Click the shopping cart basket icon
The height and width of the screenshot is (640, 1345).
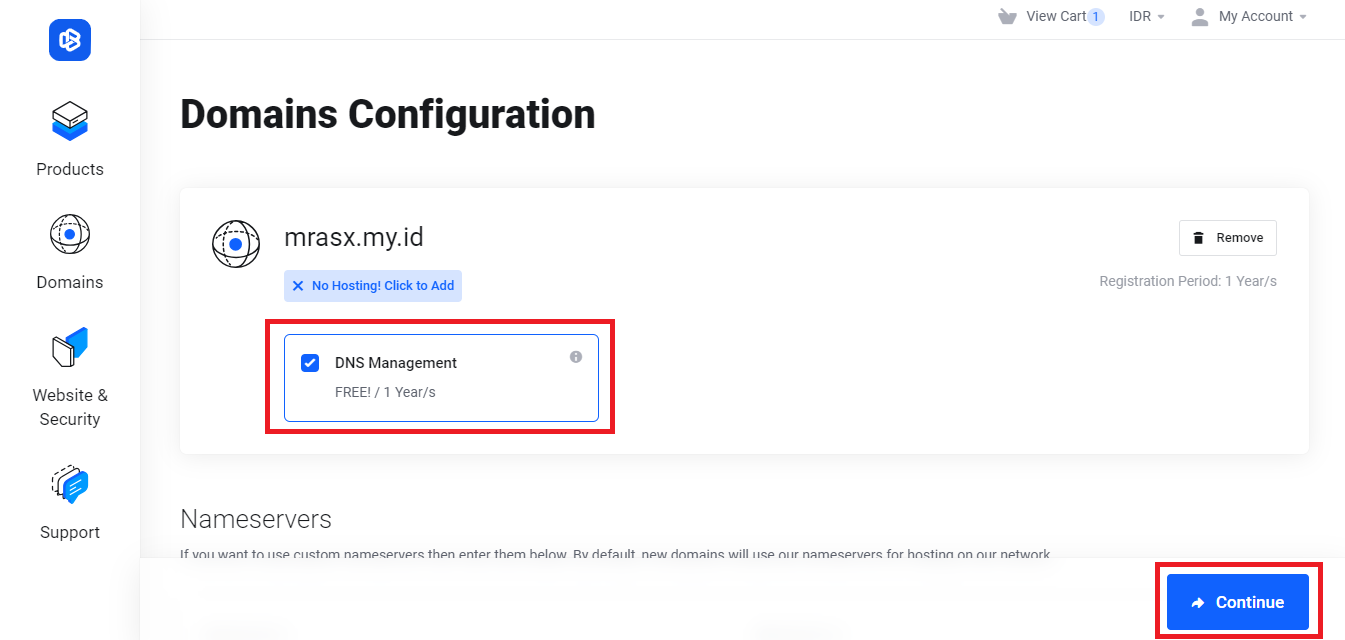click(x=1007, y=16)
